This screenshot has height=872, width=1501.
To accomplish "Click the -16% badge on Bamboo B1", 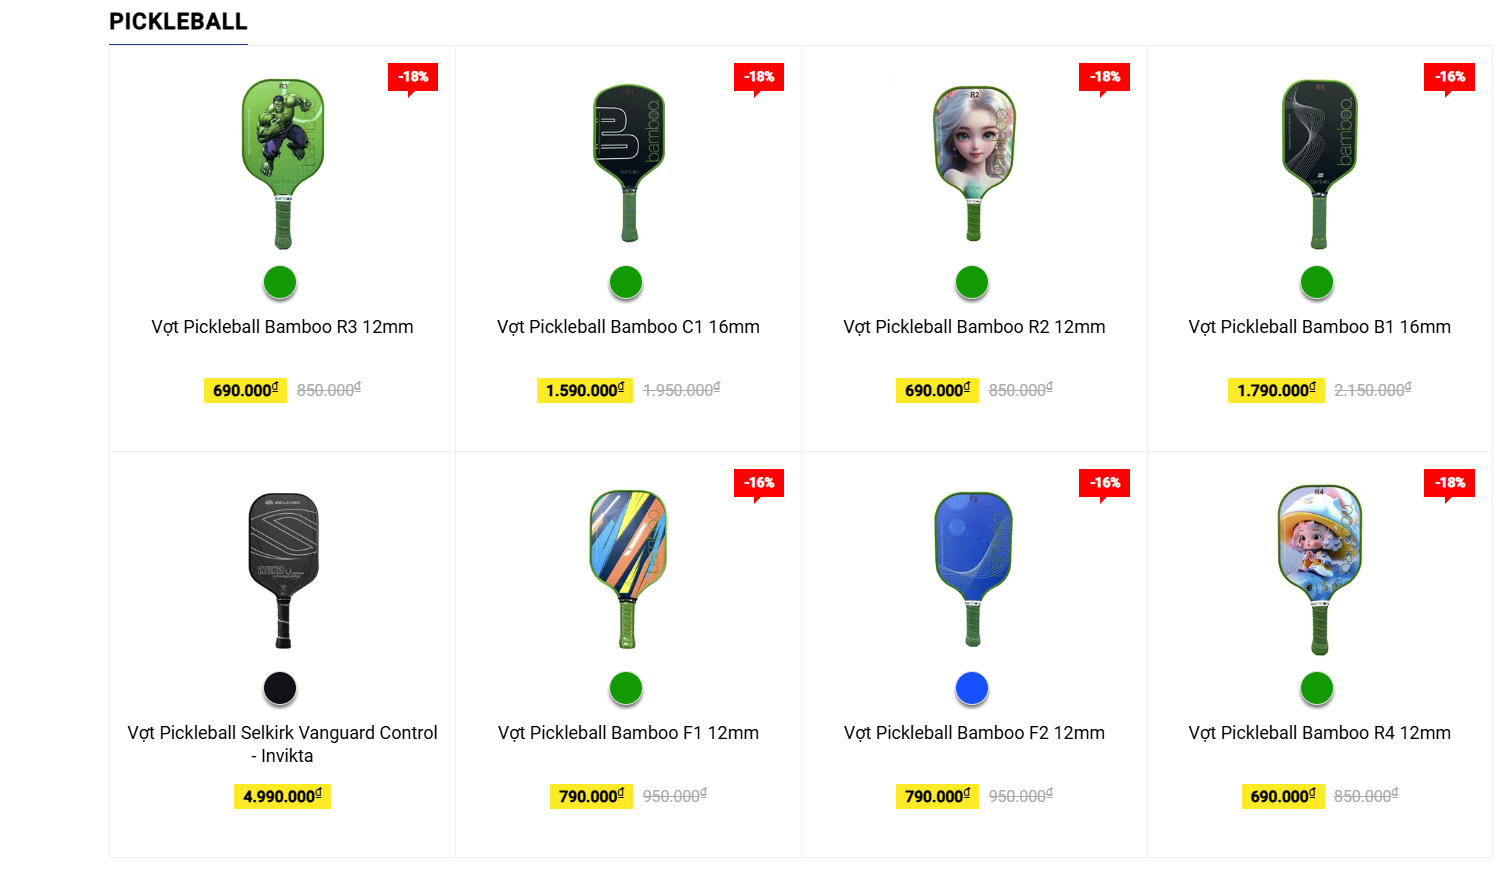I will (1450, 77).
